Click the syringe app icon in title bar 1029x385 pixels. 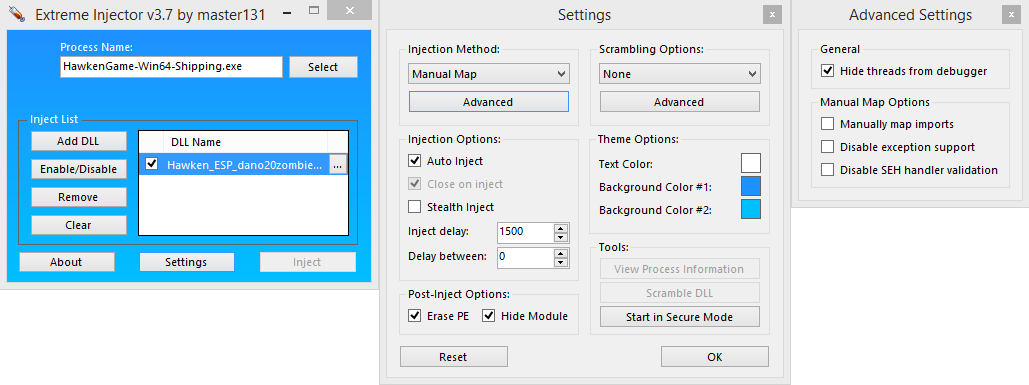click(x=18, y=14)
